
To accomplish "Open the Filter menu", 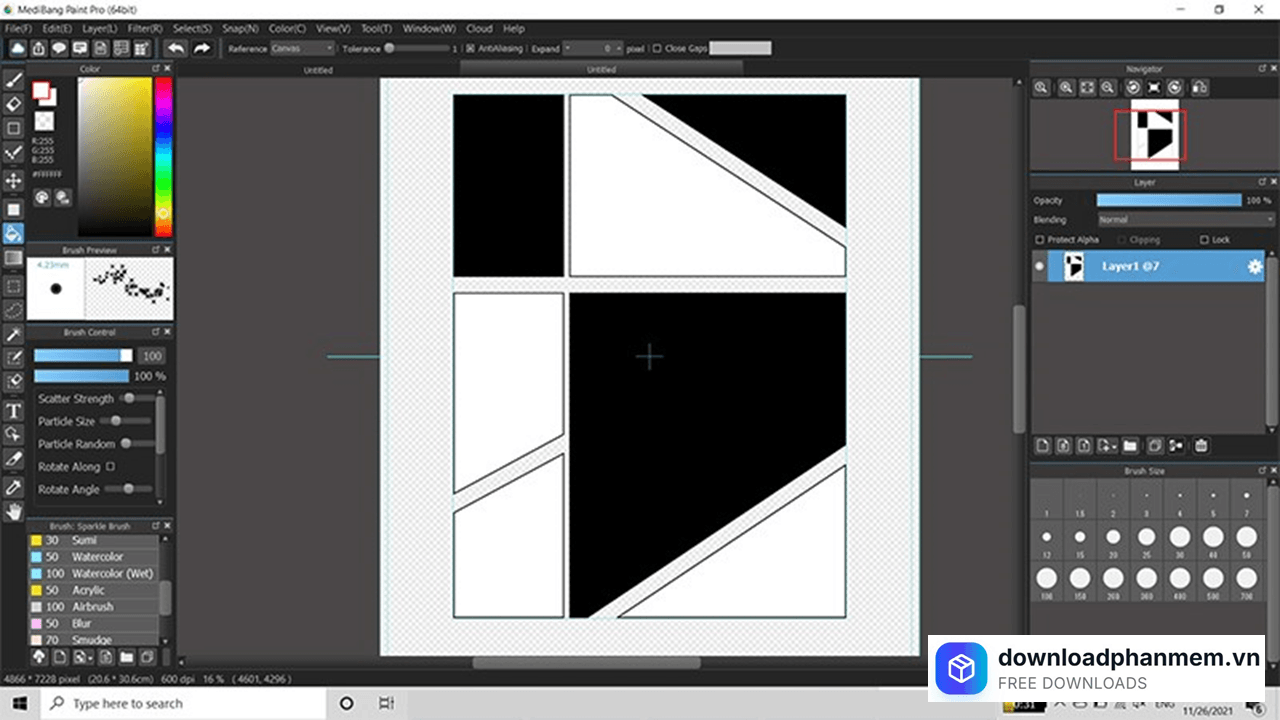I will (x=145, y=29).
